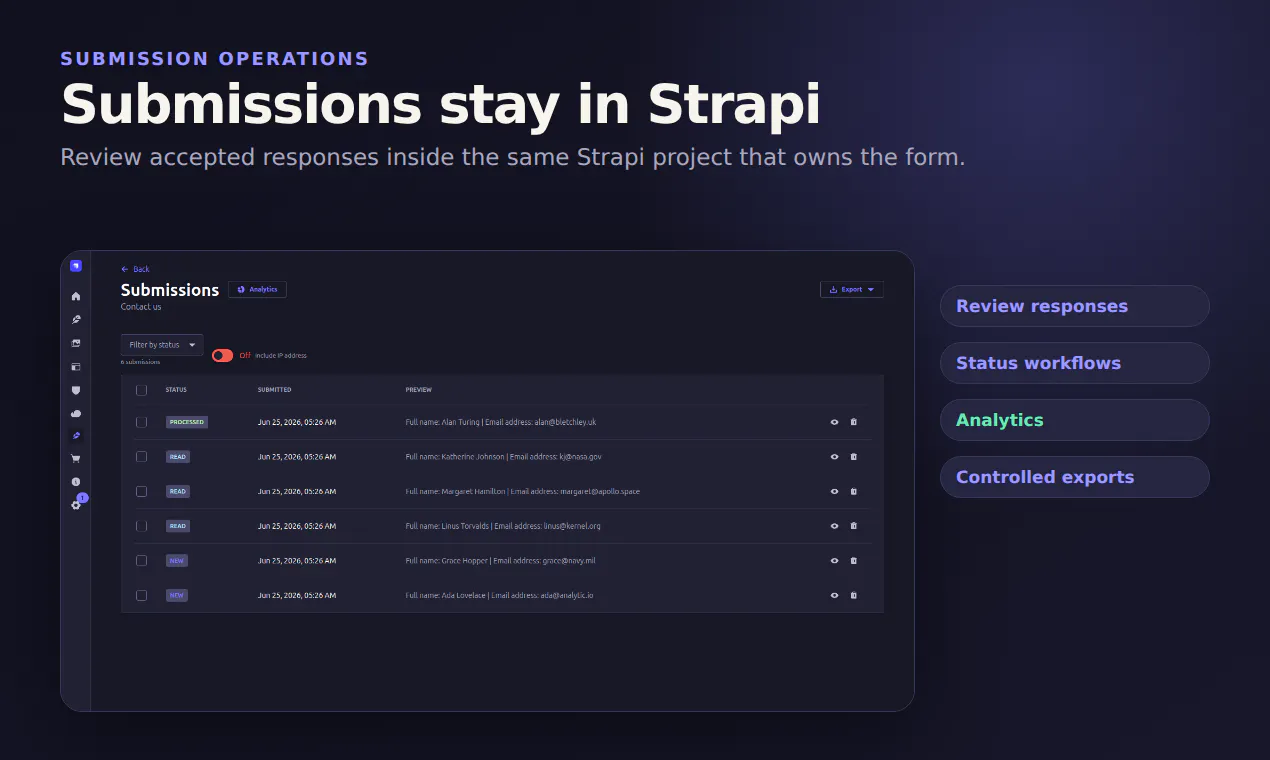The height and width of the screenshot is (760, 1270).
Task: Click the cloud icon in the sidebar
Action: click(x=76, y=413)
